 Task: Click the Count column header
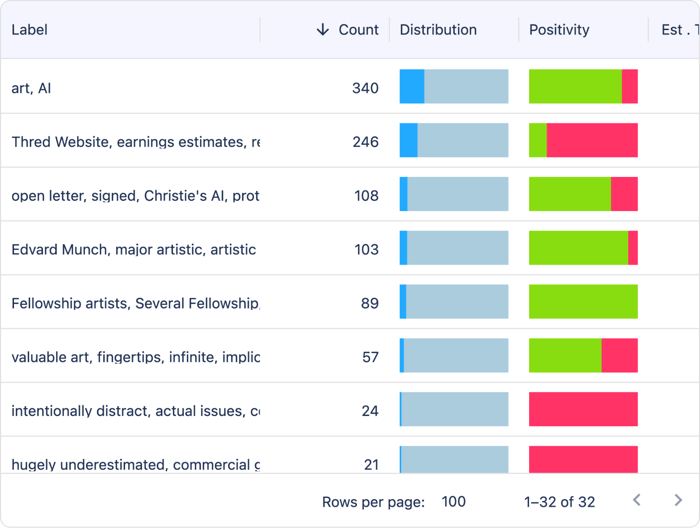pos(358,30)
